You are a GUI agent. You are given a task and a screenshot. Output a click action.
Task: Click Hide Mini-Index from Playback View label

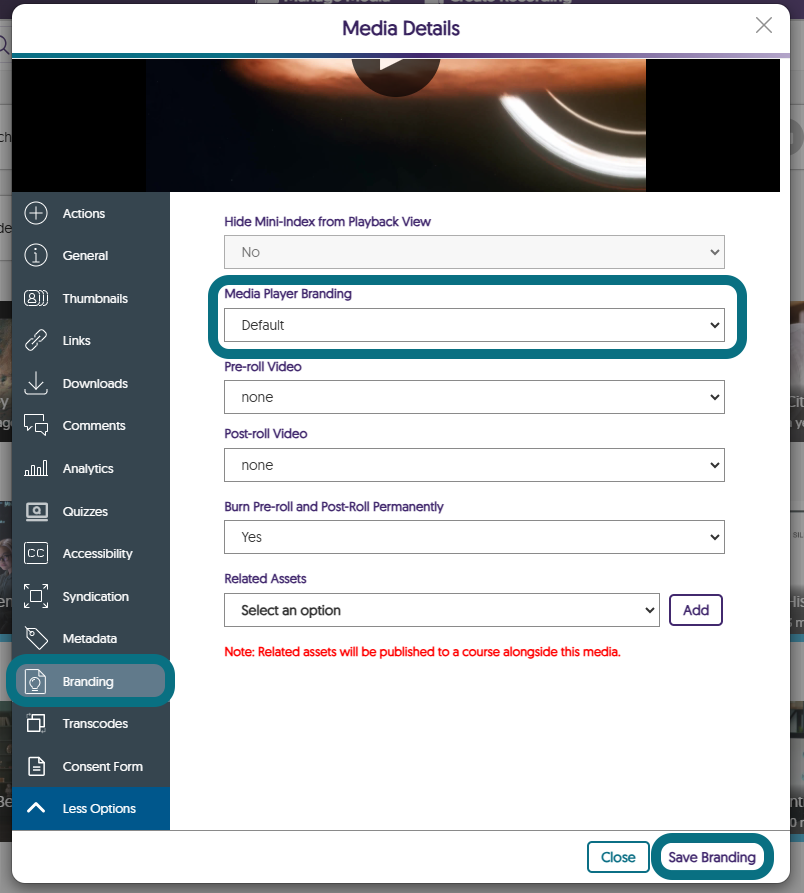(x=327, y=222)
